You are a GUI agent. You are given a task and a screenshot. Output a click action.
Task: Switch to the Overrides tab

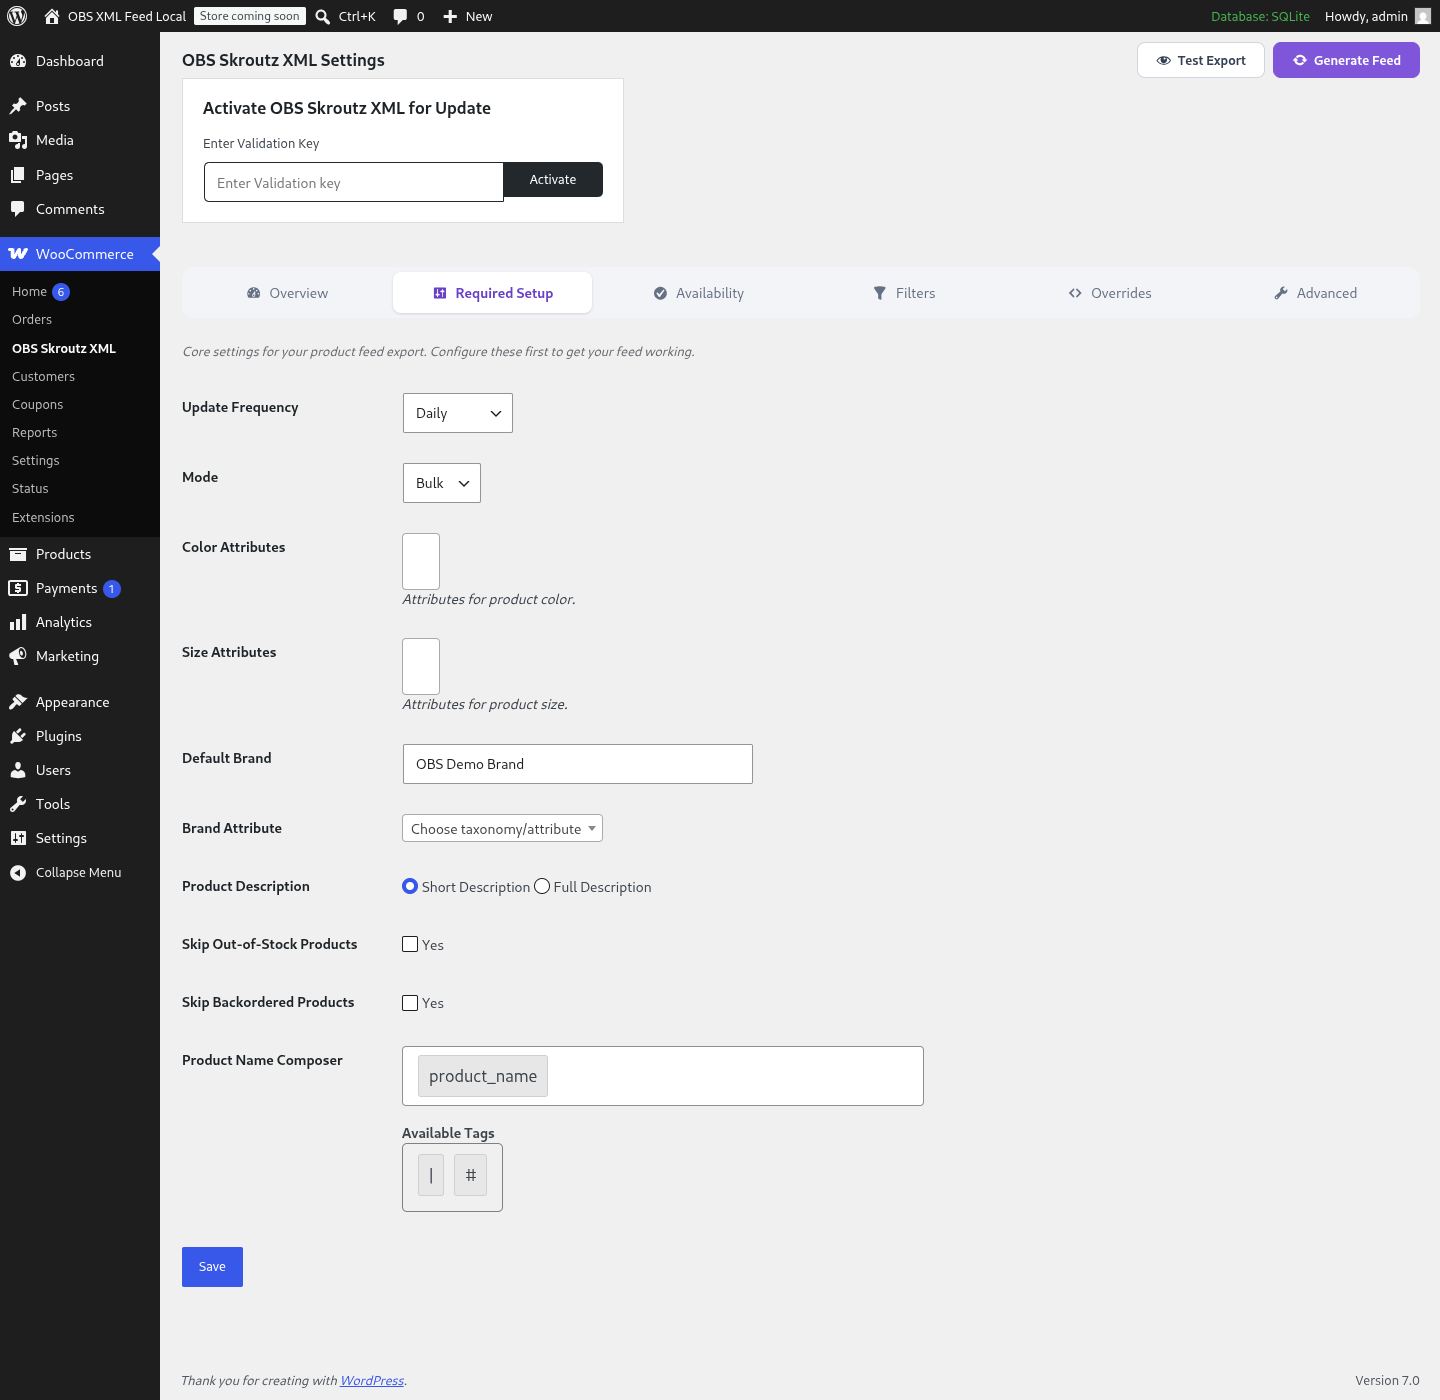(1110, 293)
